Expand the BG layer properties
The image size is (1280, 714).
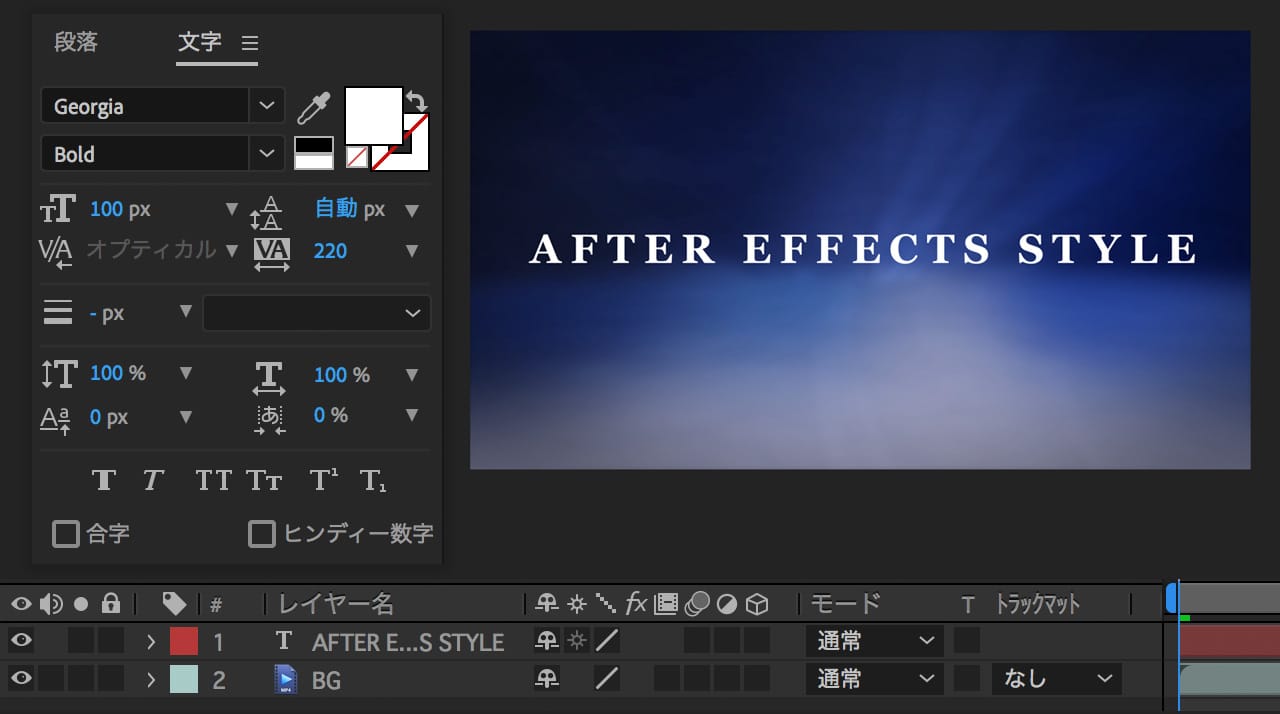pyautogui.click(x=151, y=680)
